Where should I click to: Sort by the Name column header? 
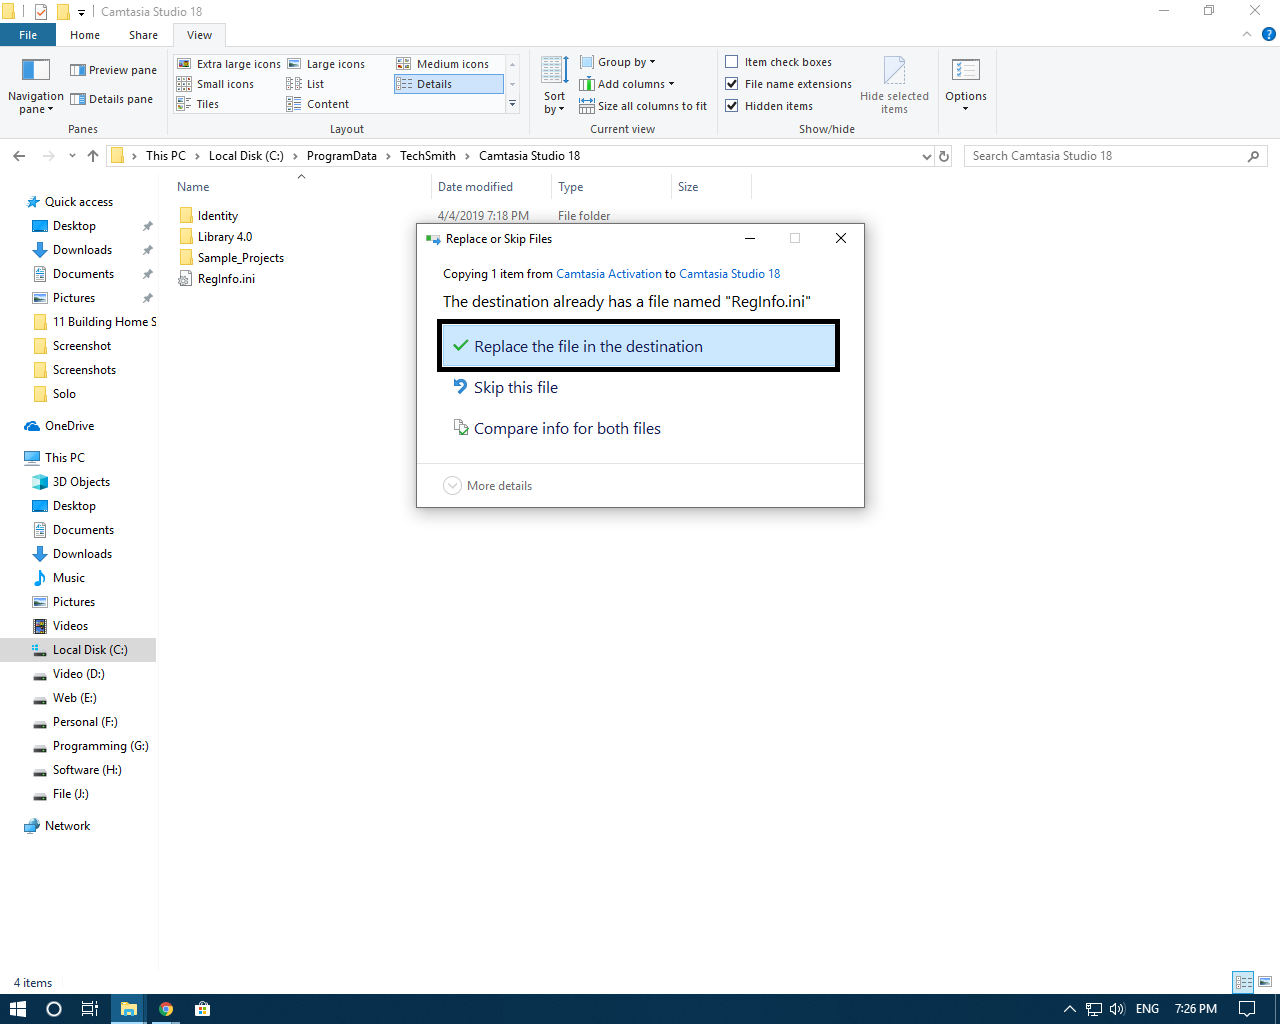tap(193, 187)
